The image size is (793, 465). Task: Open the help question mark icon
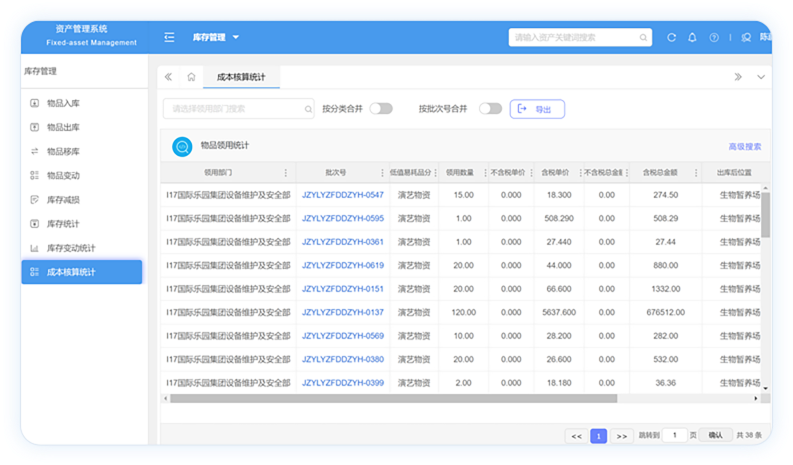(714, 37)
